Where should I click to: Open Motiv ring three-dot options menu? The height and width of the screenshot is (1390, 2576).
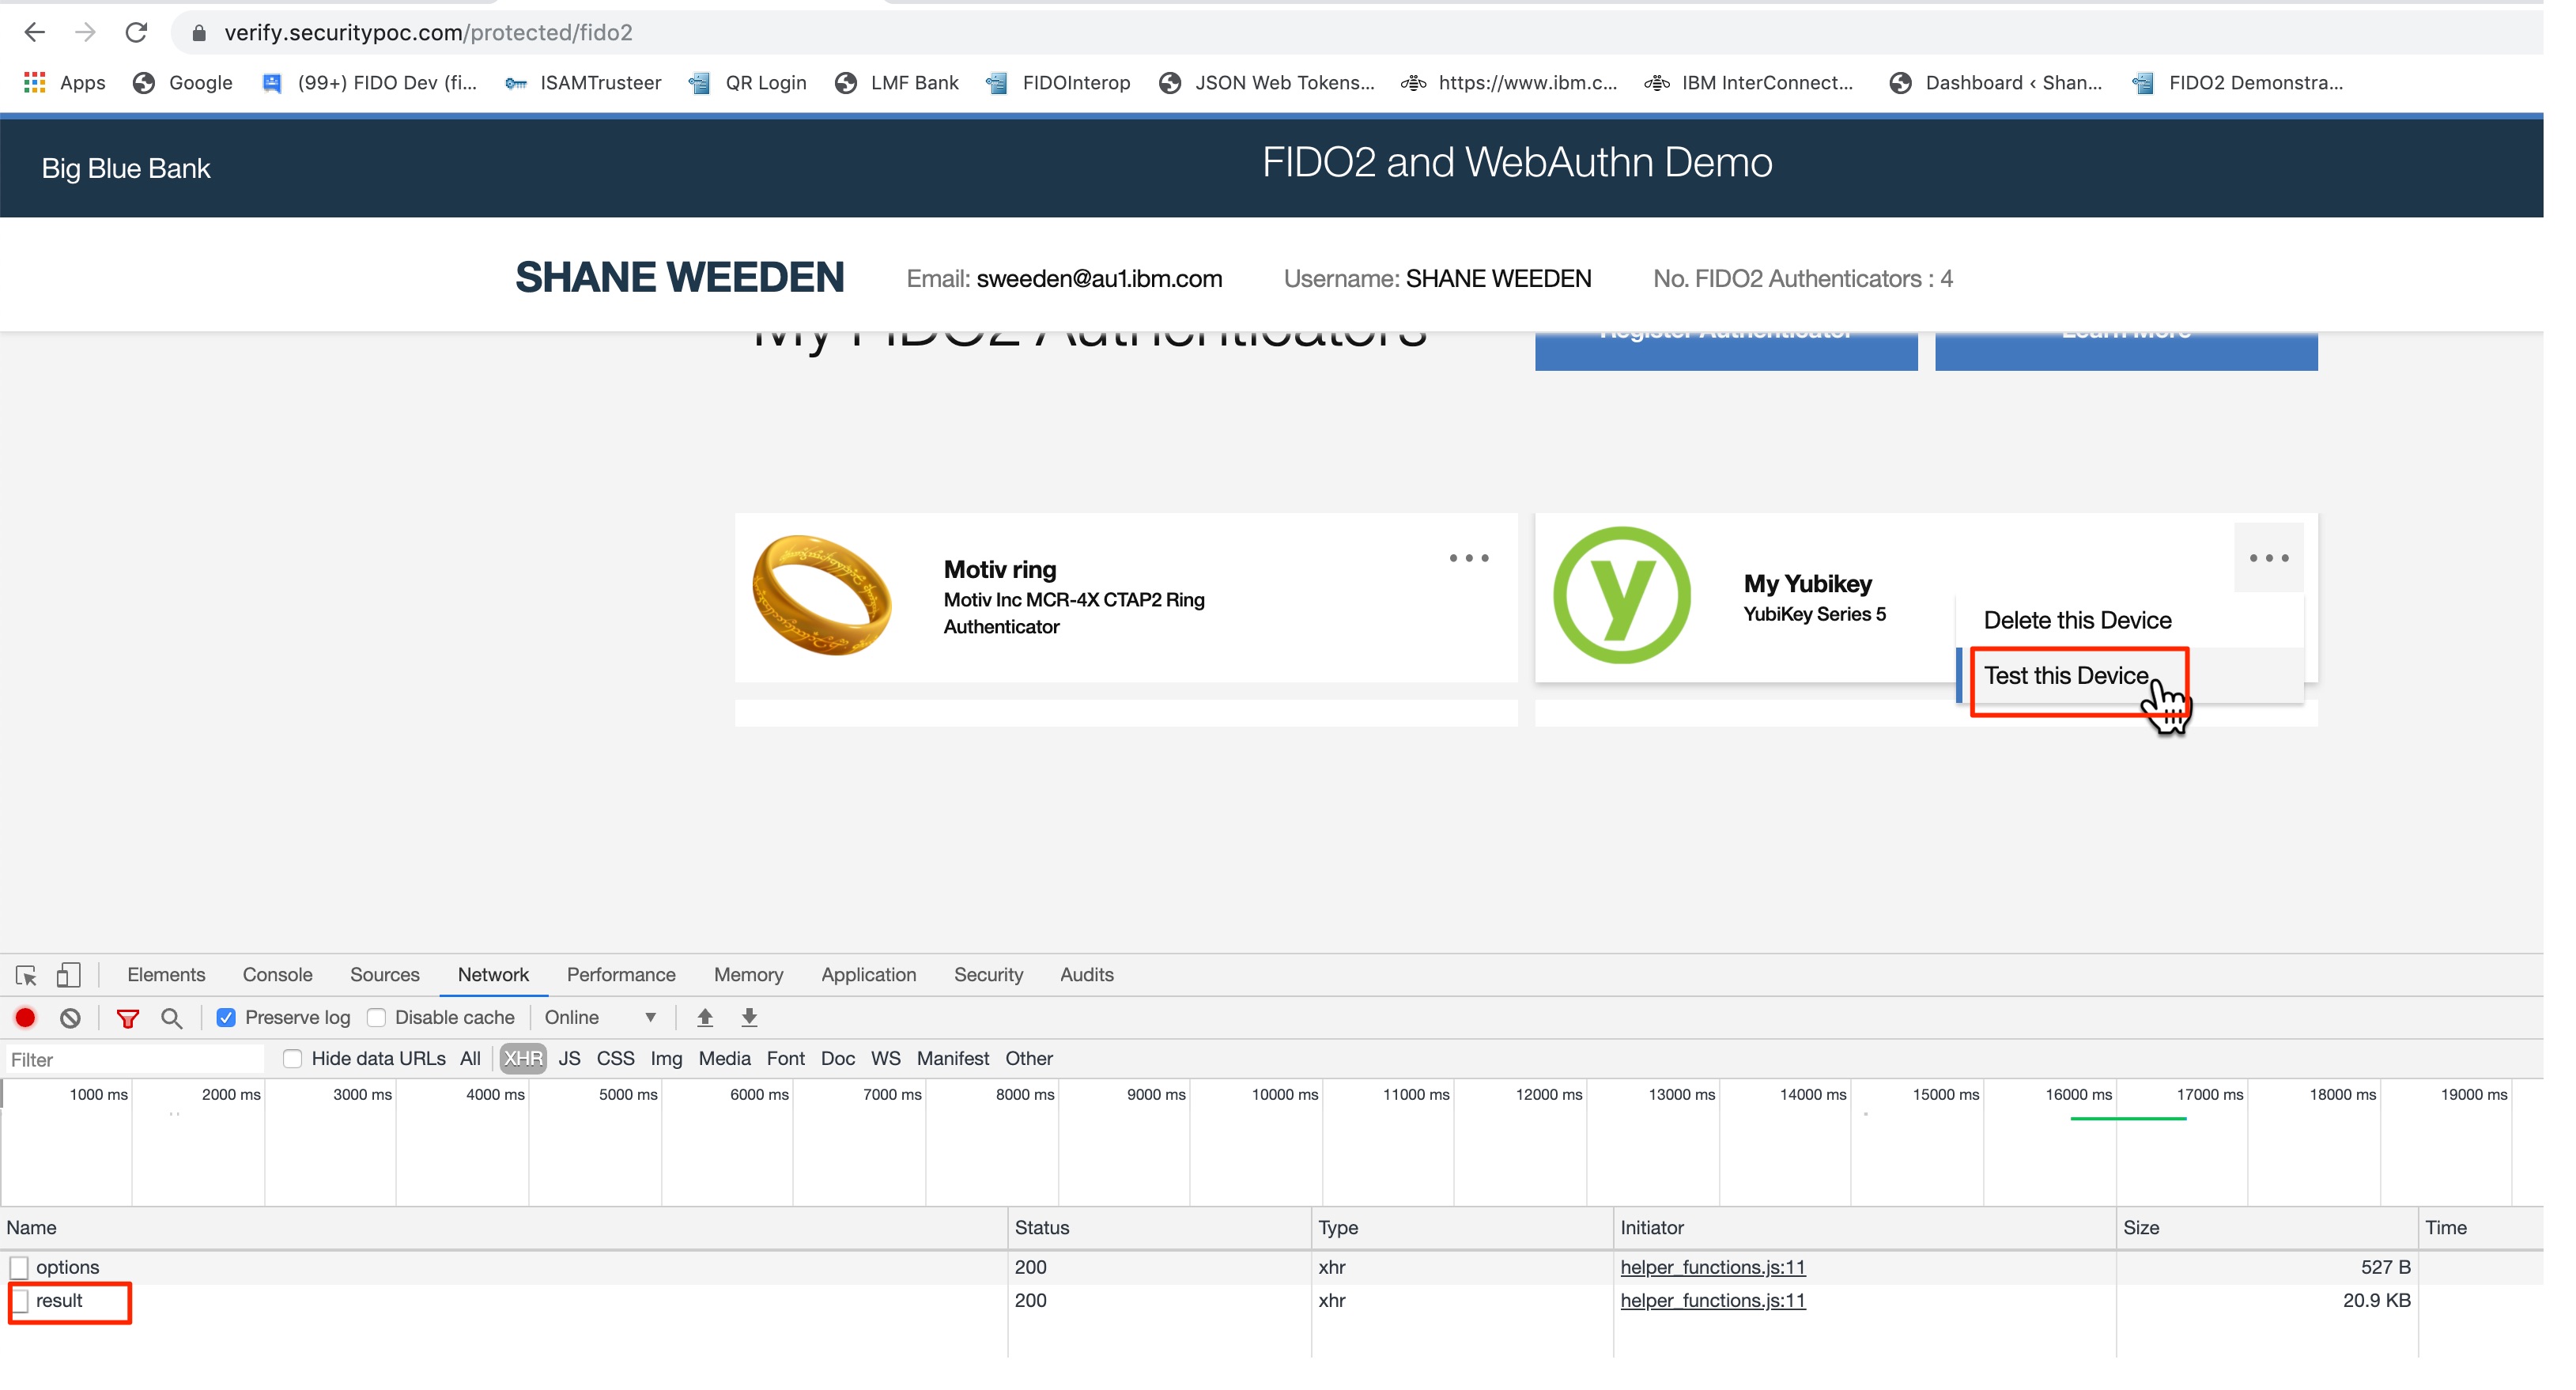click(1468, 558)
